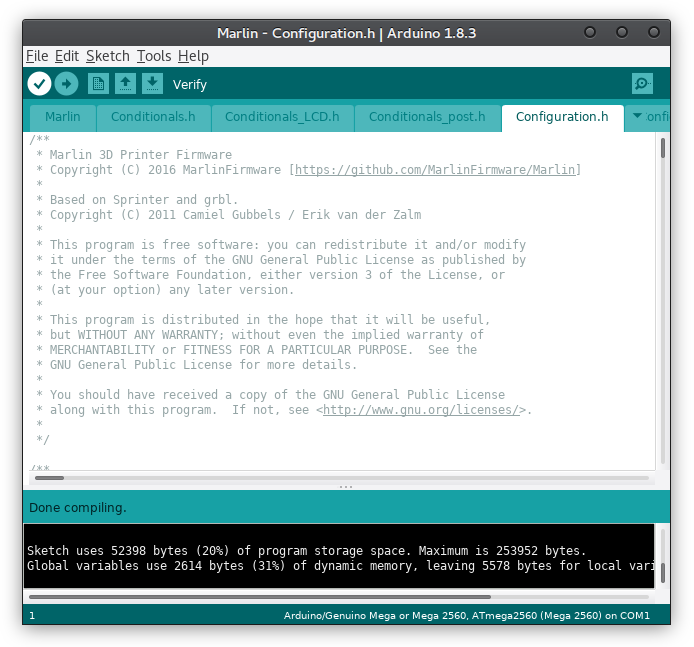
Task: Click the console vertical scrollbar thumb
Action: [x=663, y=573]
